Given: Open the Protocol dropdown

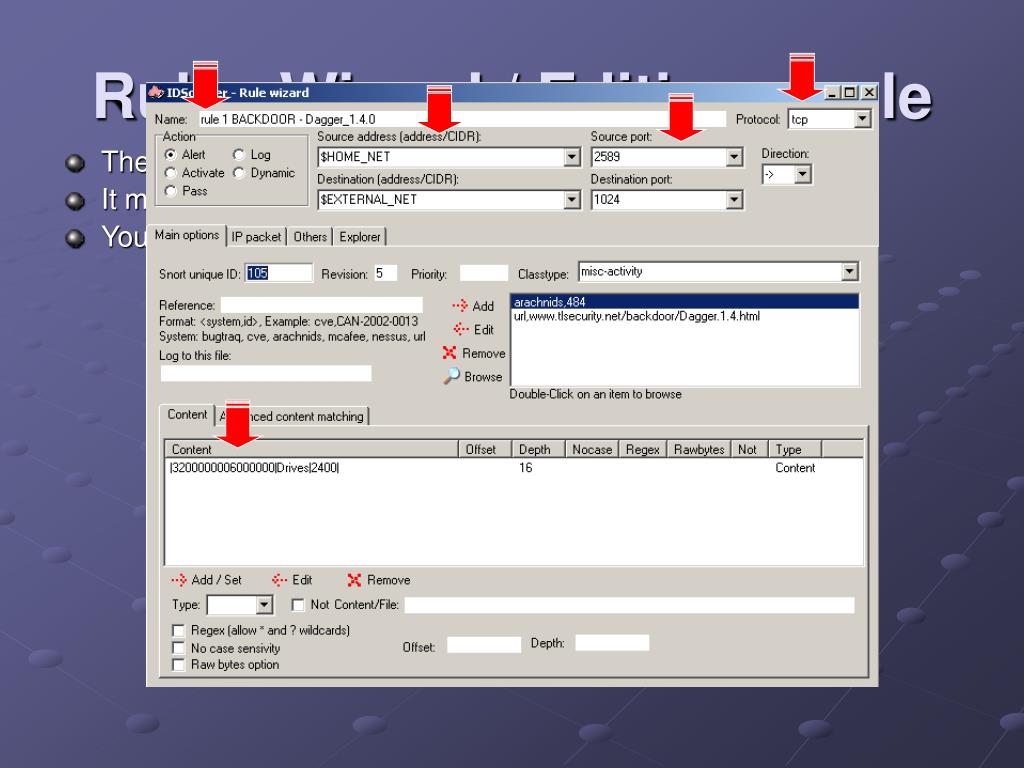Looking at the screenshot, I should coord(863,119).
